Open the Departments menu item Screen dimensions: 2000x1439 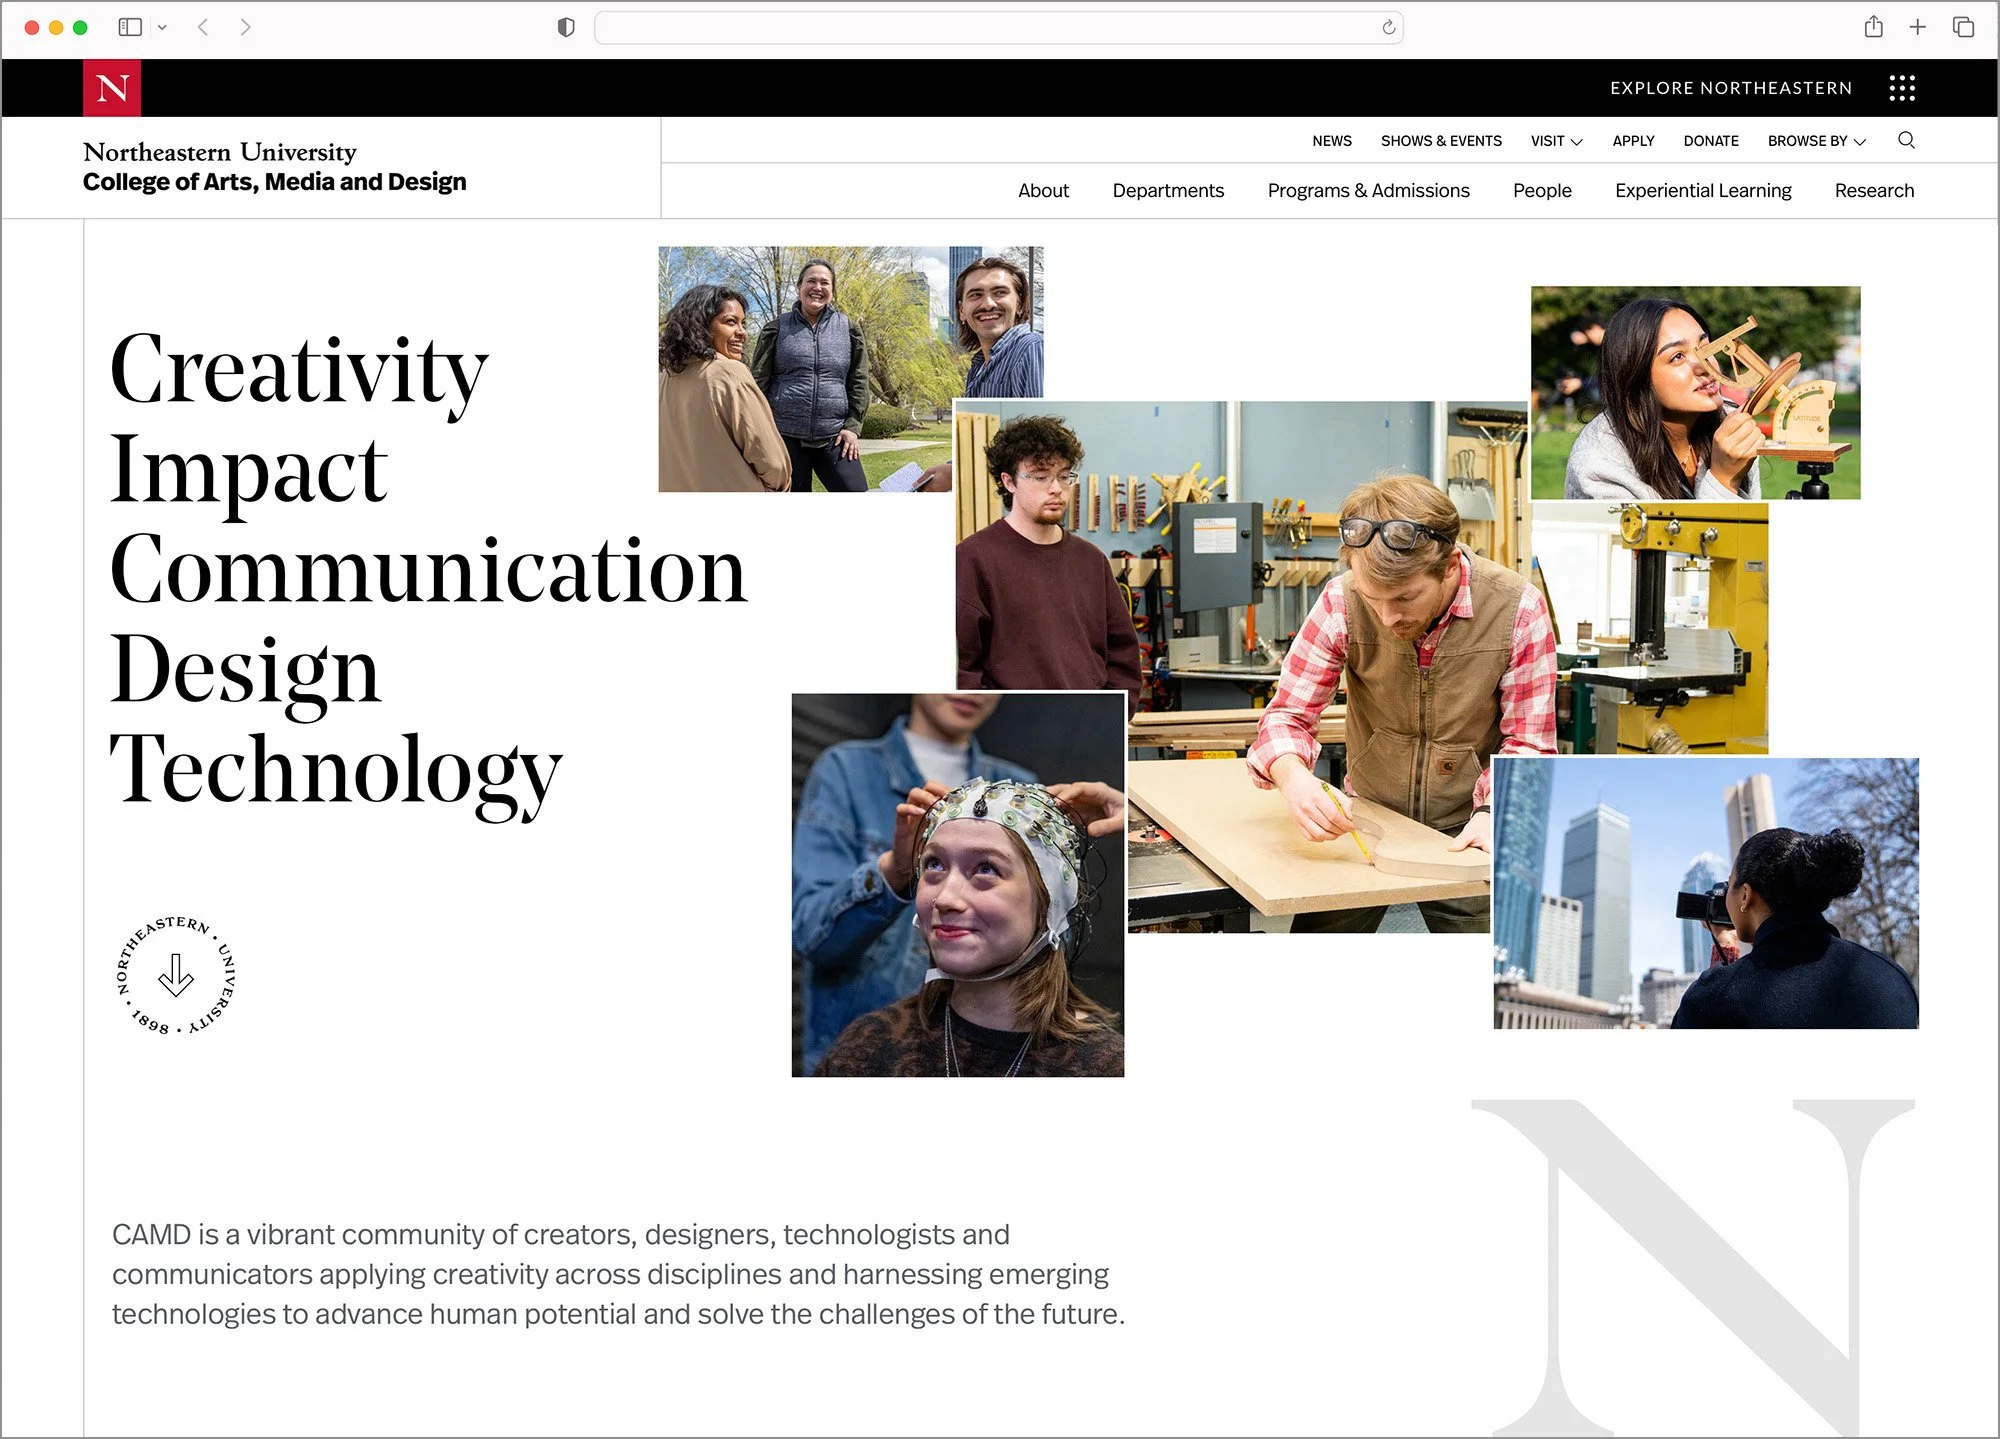(1168, 190)
